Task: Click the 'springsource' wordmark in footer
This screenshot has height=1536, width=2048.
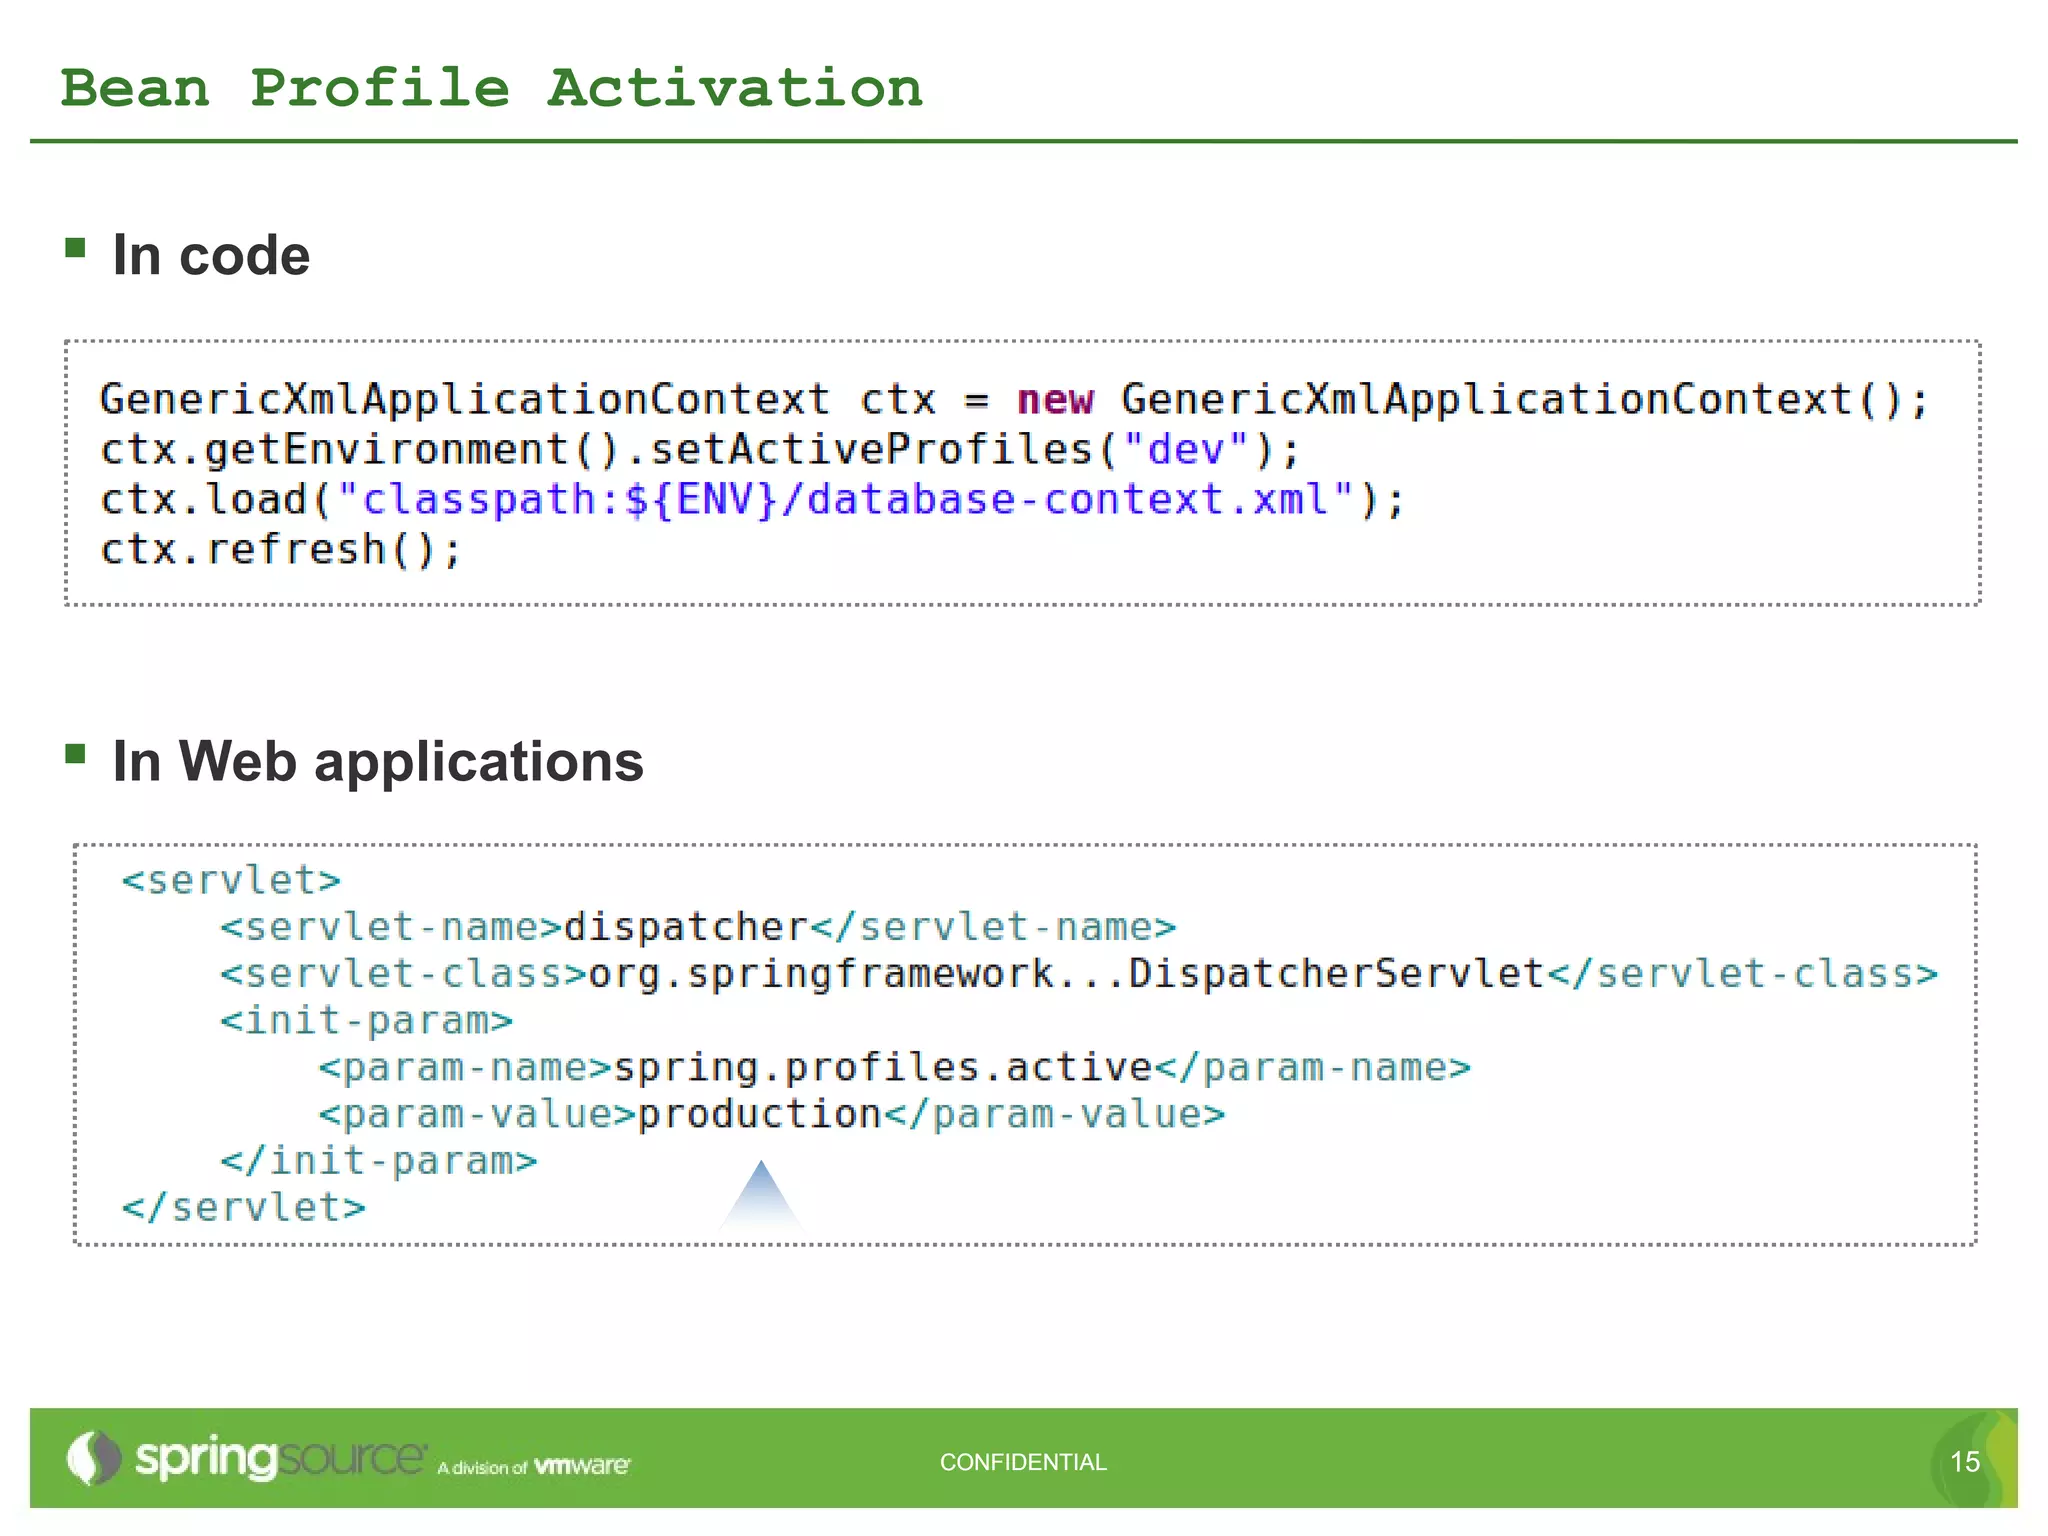Action: click(281, 1459)
